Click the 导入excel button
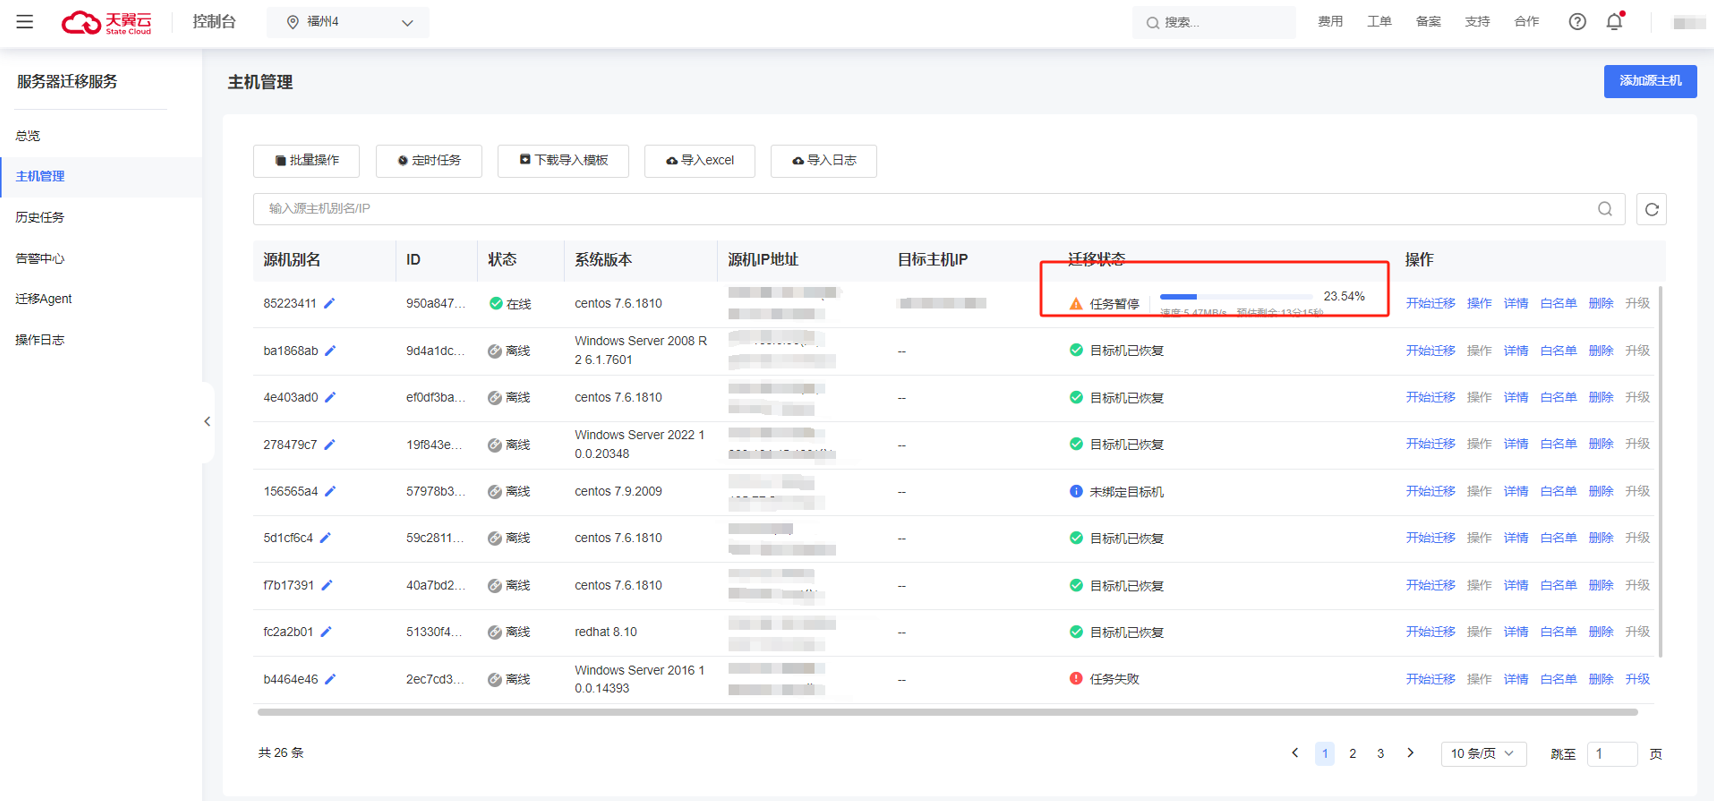Screen dimensions: 1714x801 coord(699,161)
